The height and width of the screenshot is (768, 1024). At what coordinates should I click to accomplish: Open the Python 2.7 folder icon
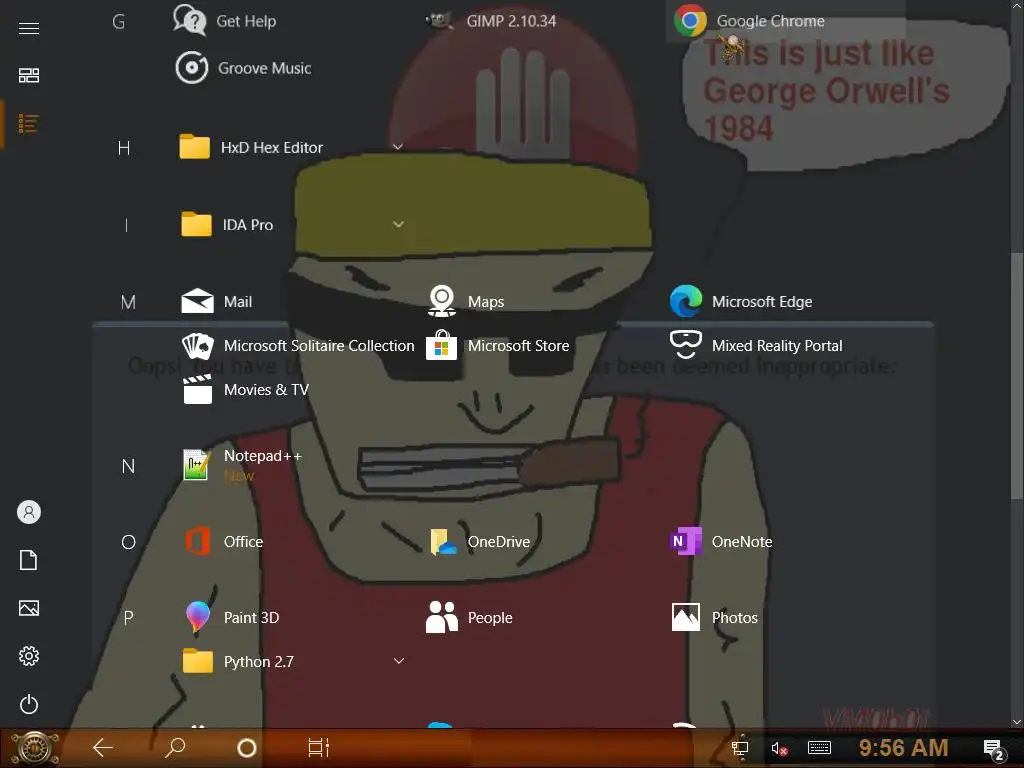(198, 661)
